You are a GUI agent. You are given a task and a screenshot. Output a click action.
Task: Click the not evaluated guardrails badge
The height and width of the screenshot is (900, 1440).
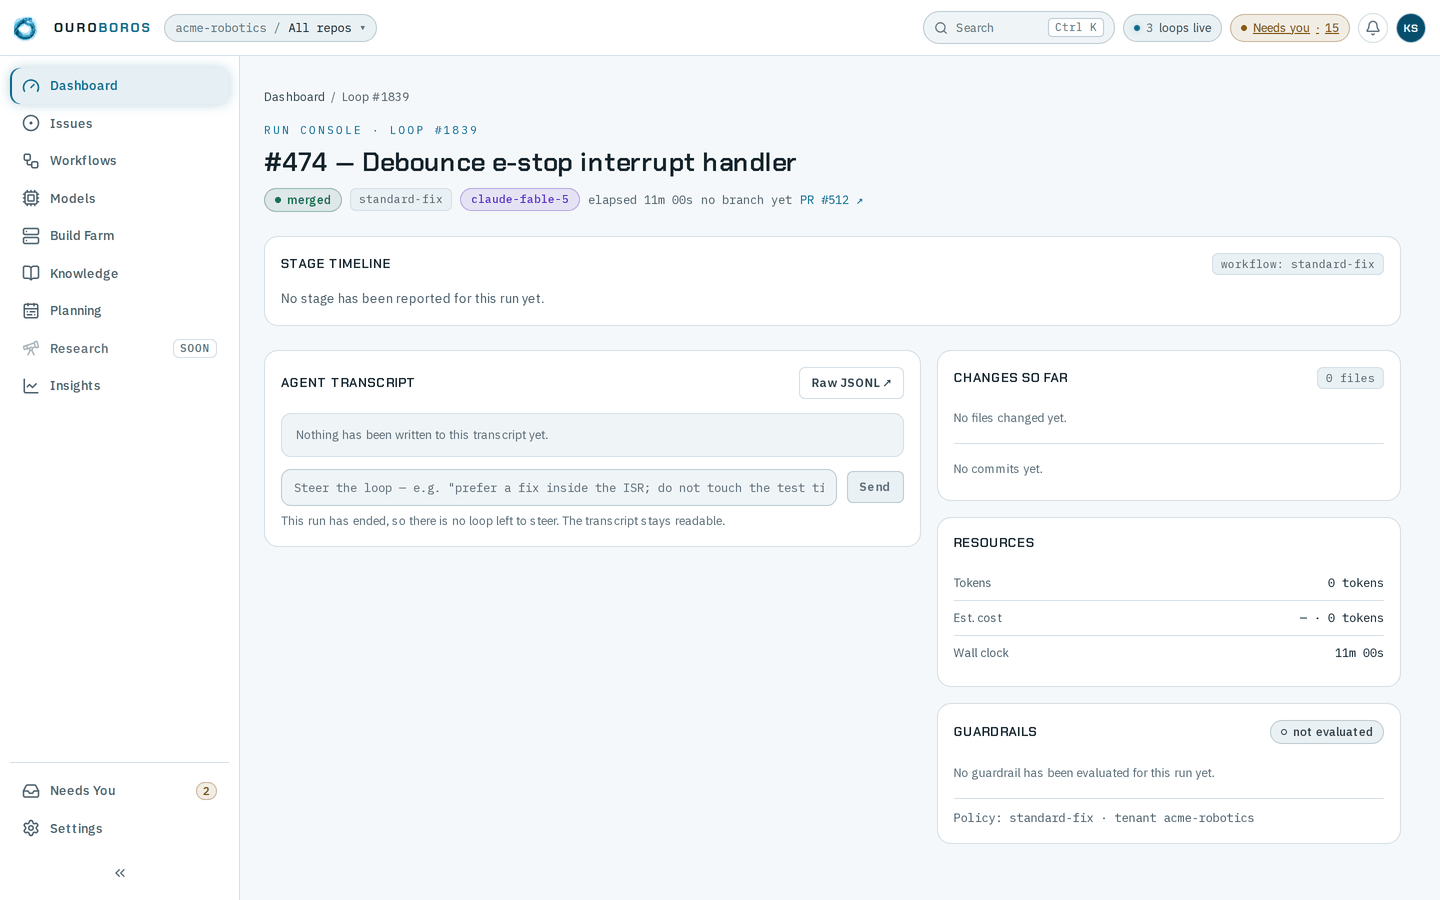pos(1327,732)
